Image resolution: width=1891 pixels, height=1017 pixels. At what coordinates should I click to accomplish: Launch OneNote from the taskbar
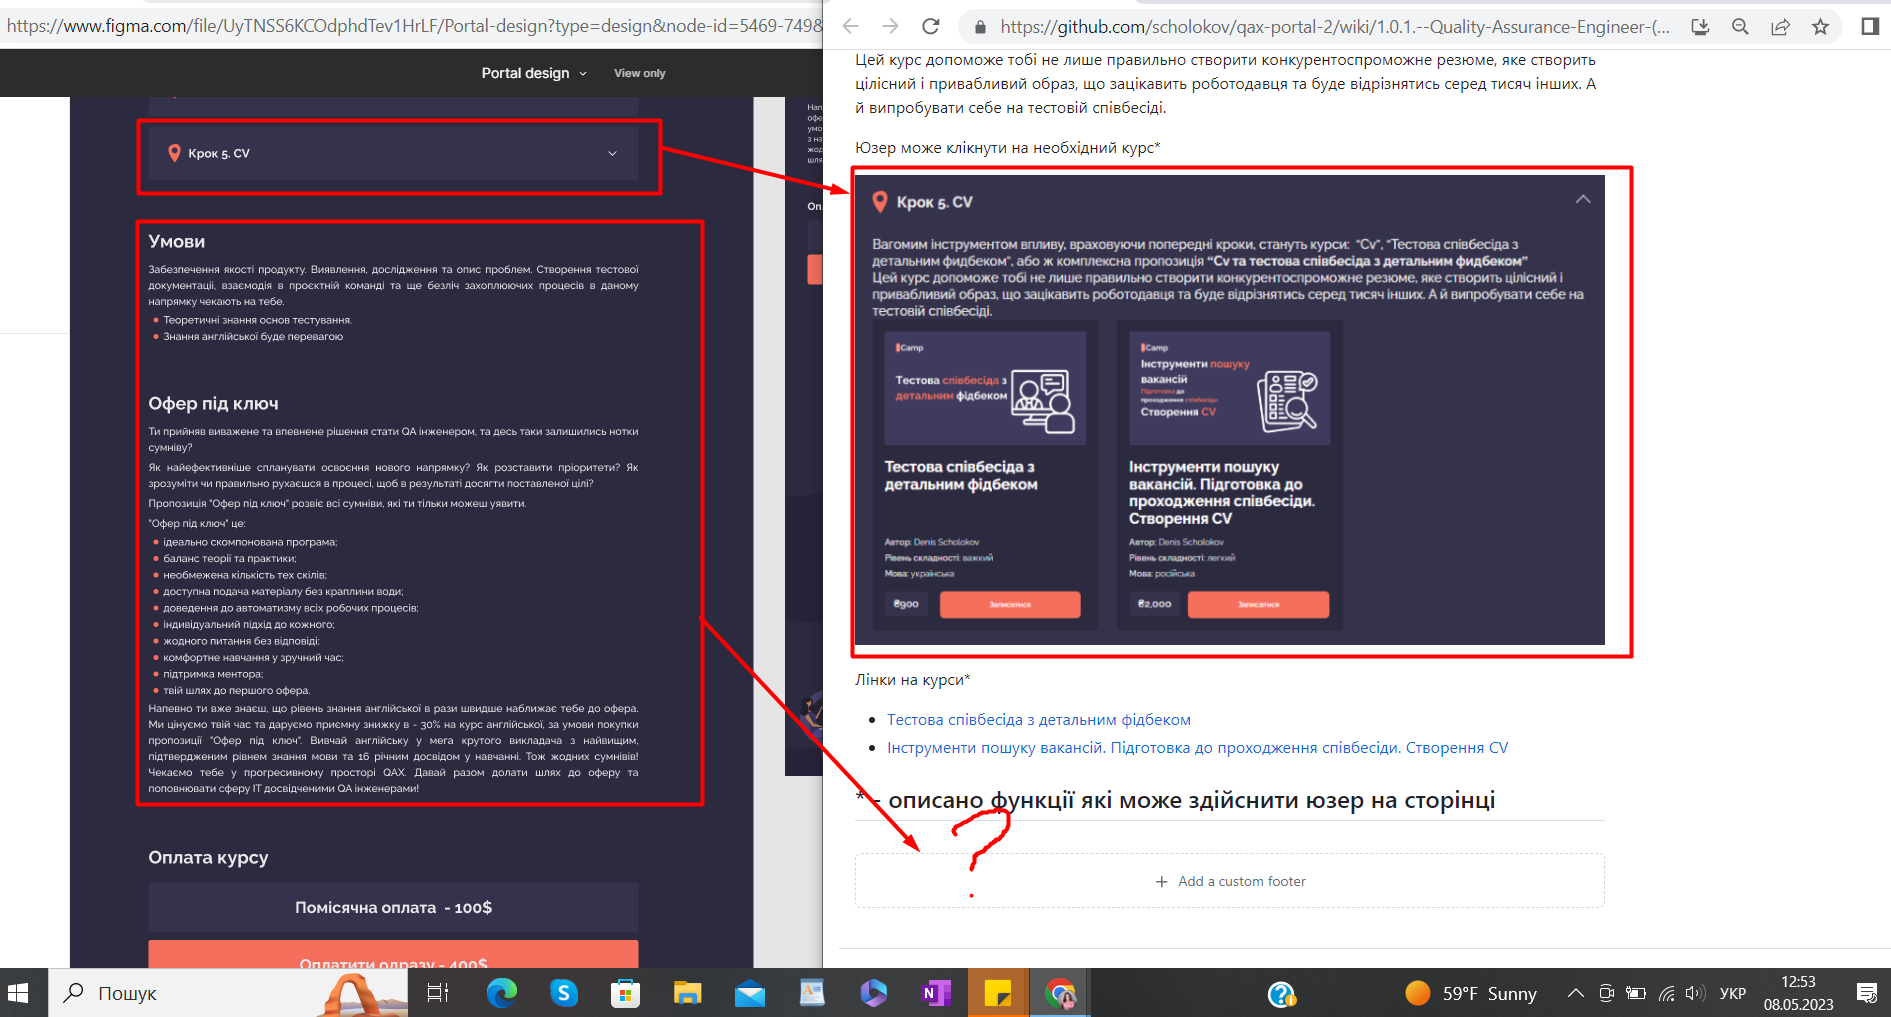coord(935,992)
